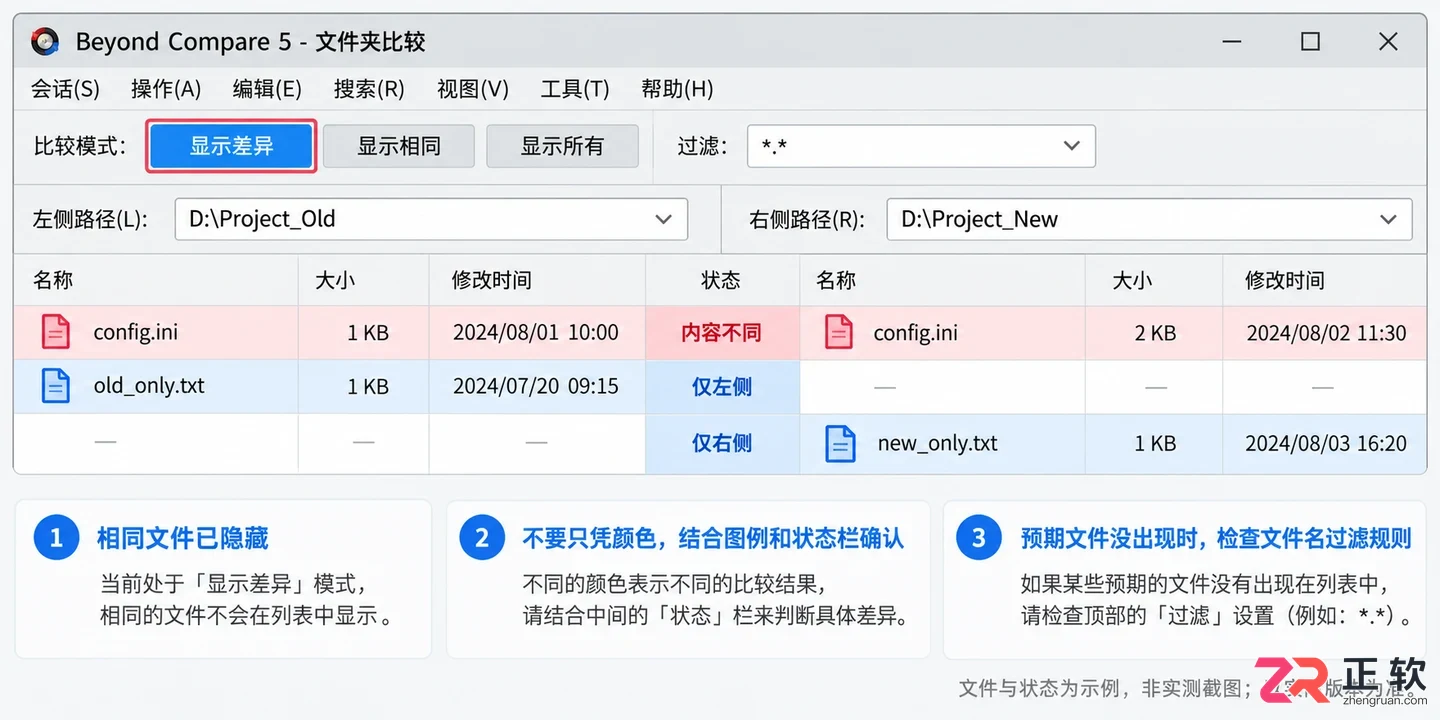This screenshot has width=1440, height=720.
Task: Click the red file icon of left config.ini
Action: [56, 332]
